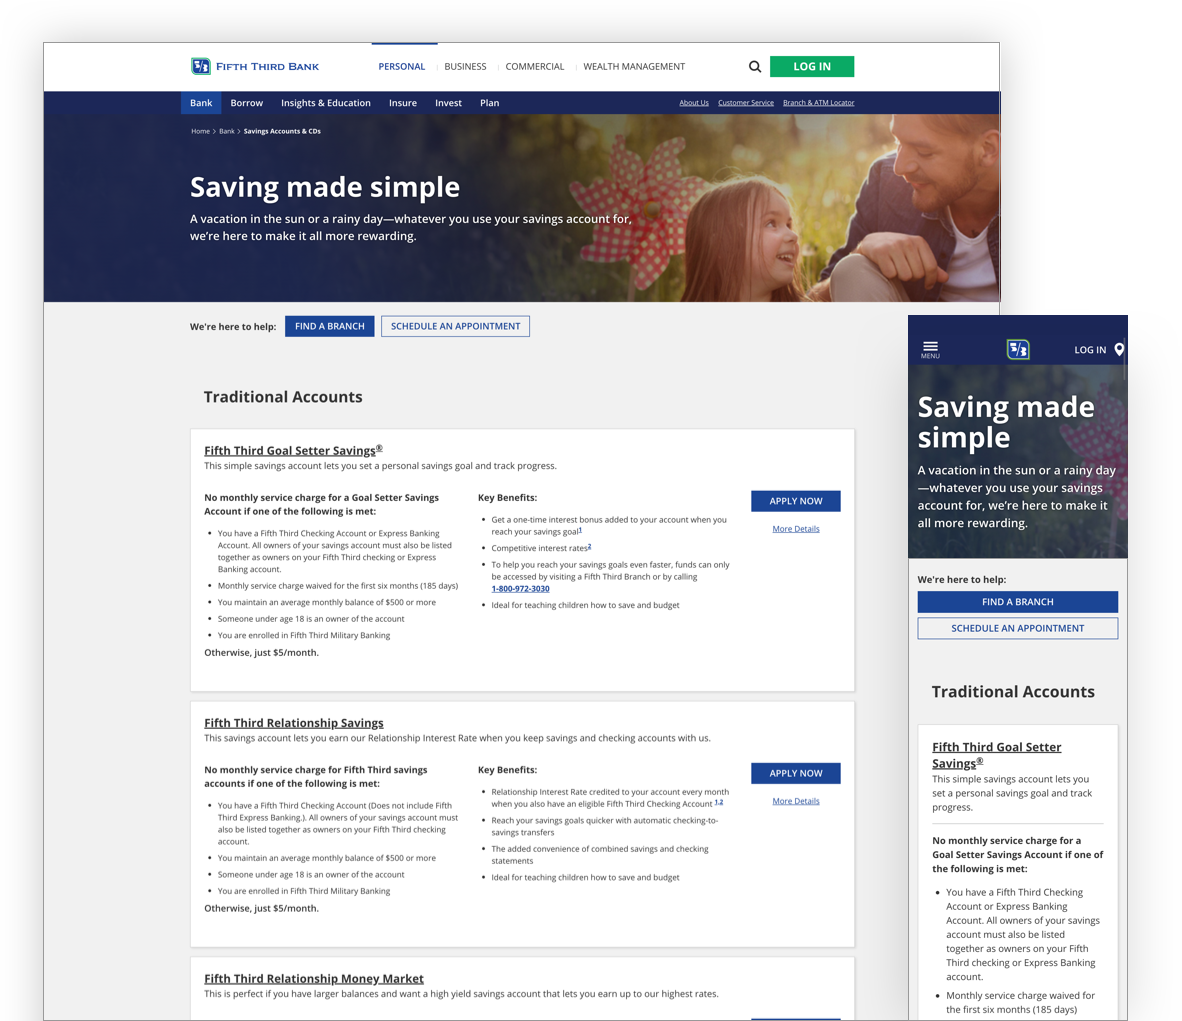Click the Fifth Third logo in mobile header
Image resolution: width=1182 pixels, height=1021 pixels.
click(x=1018, y=349)
